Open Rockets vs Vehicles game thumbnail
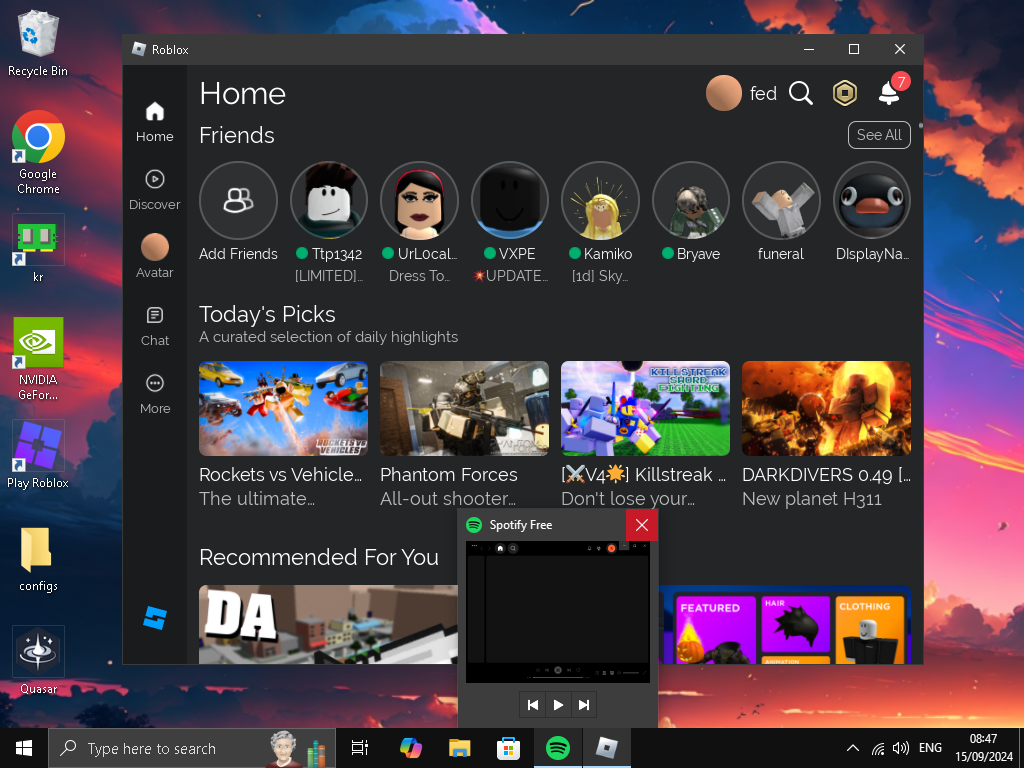The width and height of the screenshot is (1024, 768). click(283, 408)
